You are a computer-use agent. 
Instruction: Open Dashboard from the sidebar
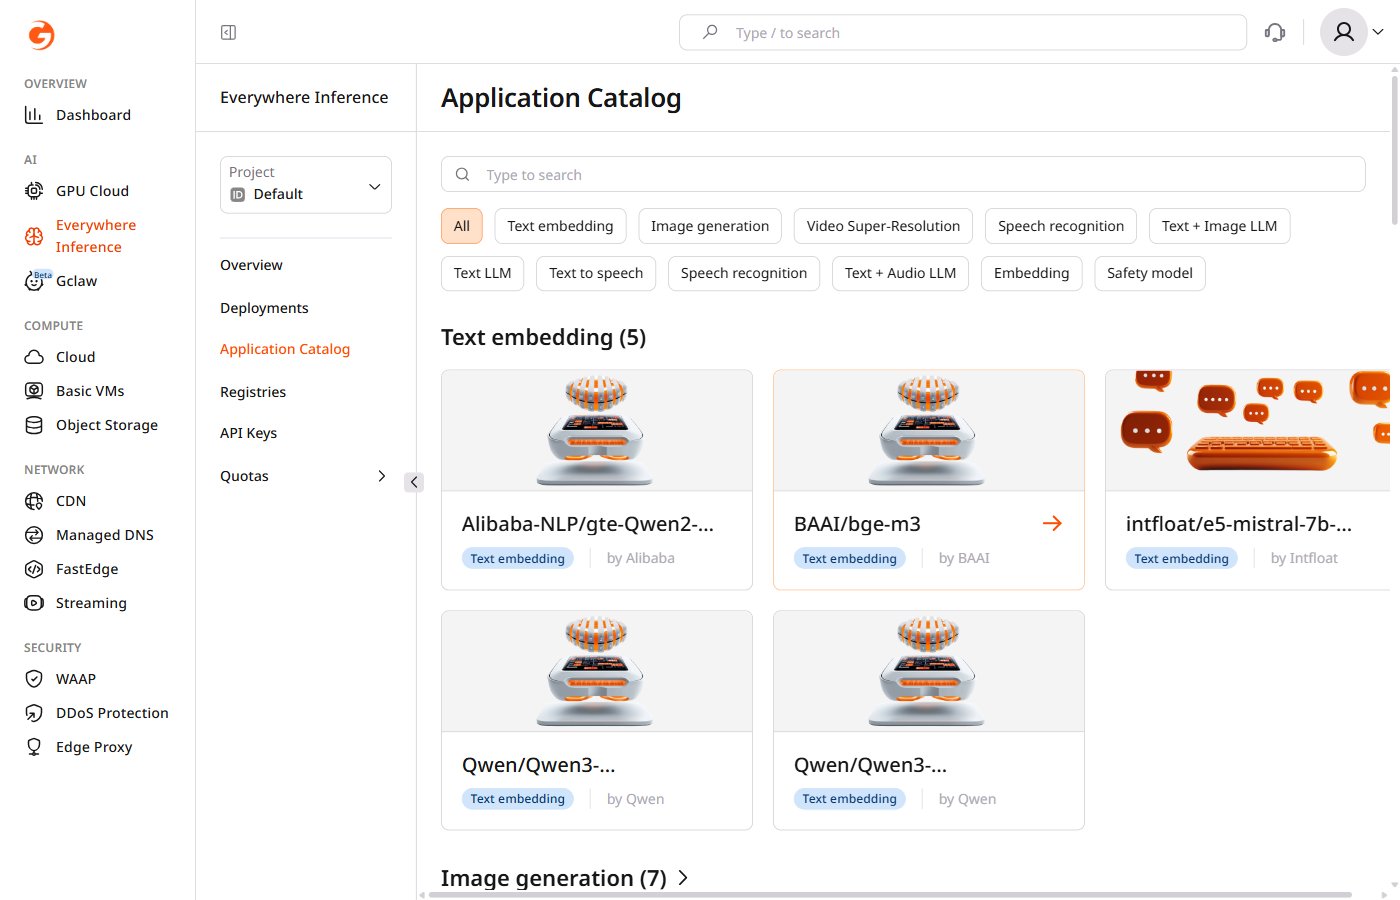coord(93,115)
